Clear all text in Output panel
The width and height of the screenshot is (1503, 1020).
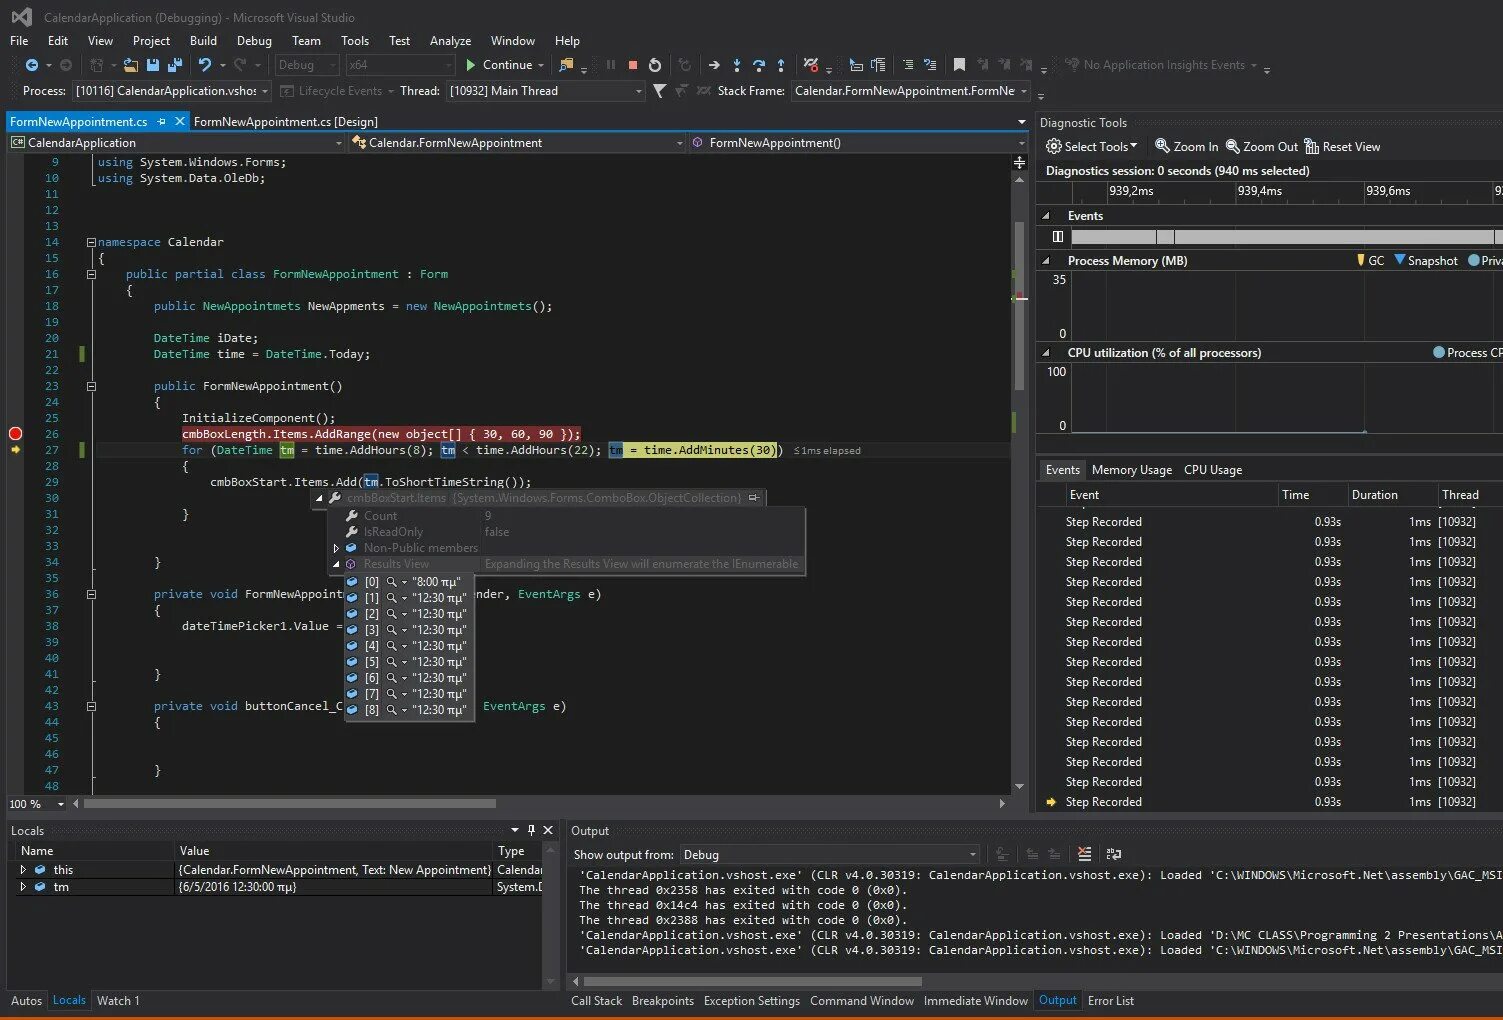click(x=1084, y=854)
